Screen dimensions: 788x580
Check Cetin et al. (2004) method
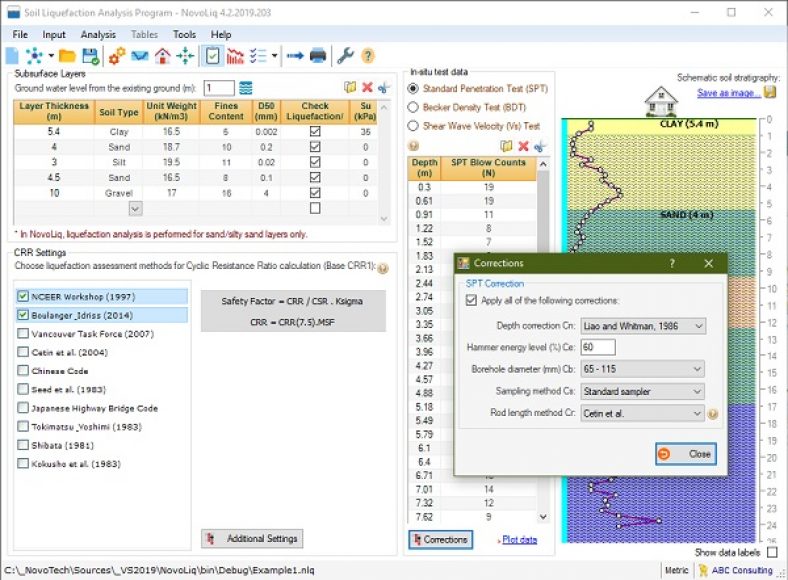click(23, 352)
